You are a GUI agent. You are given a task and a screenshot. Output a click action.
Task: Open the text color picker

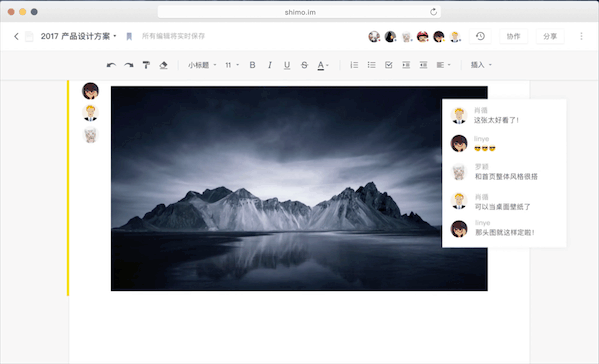[323, 65]
